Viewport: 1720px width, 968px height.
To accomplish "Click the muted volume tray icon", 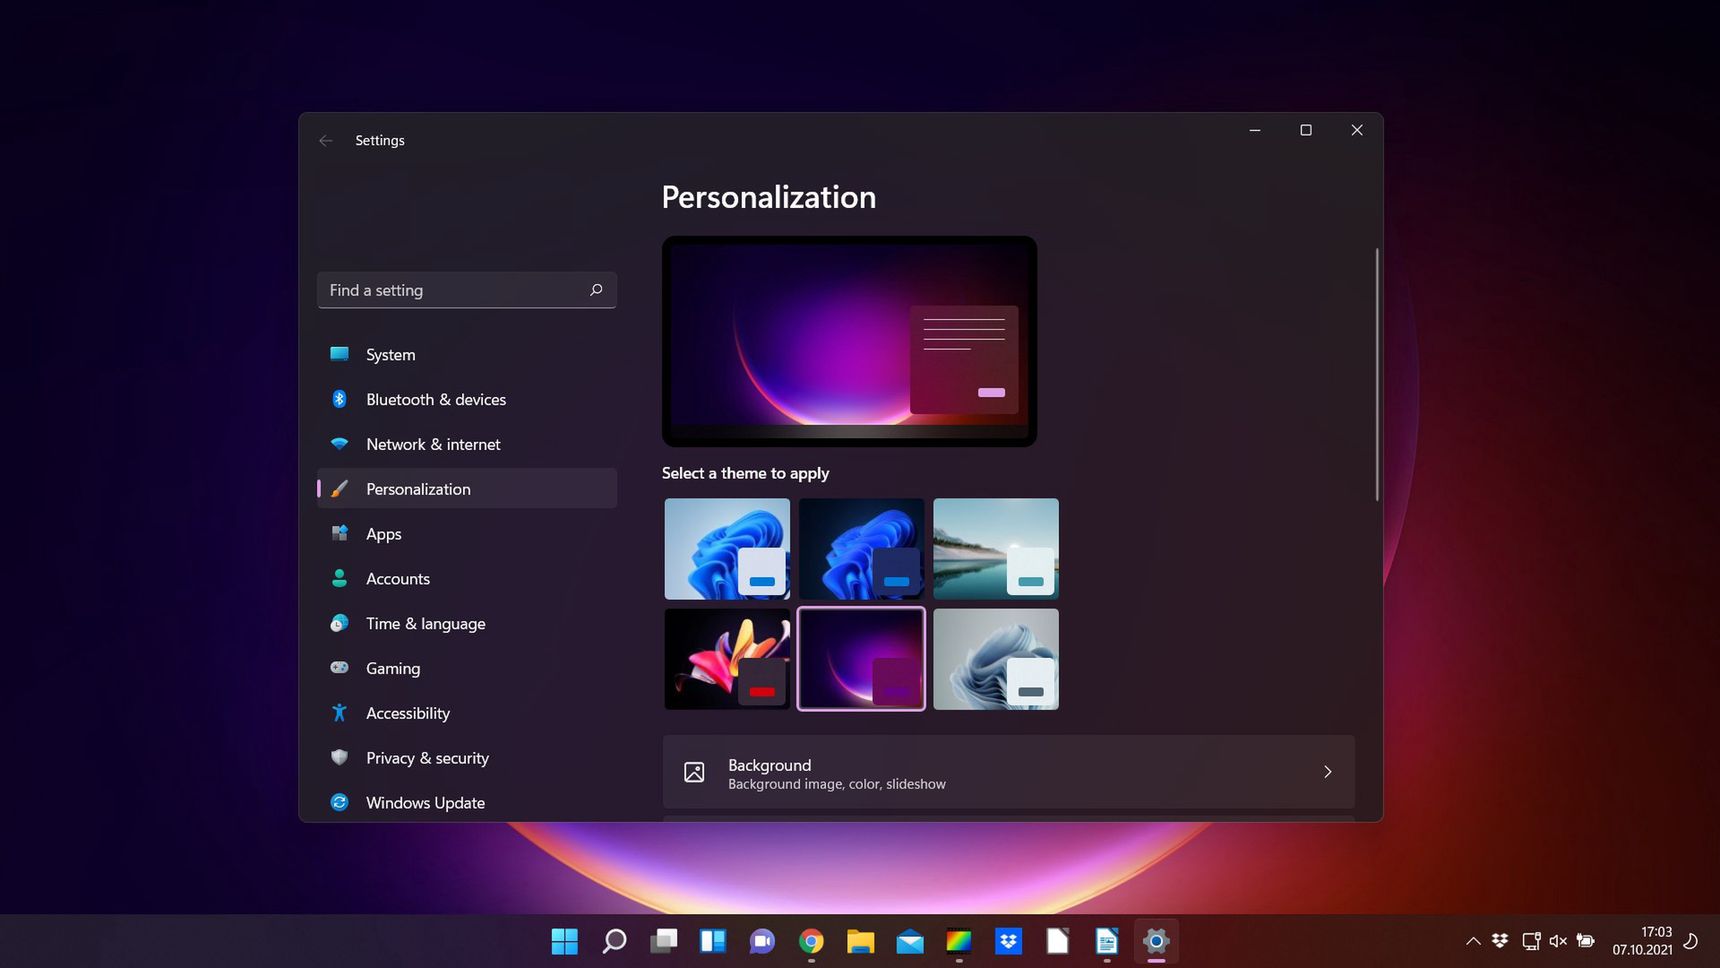I will coord(1558,941).
